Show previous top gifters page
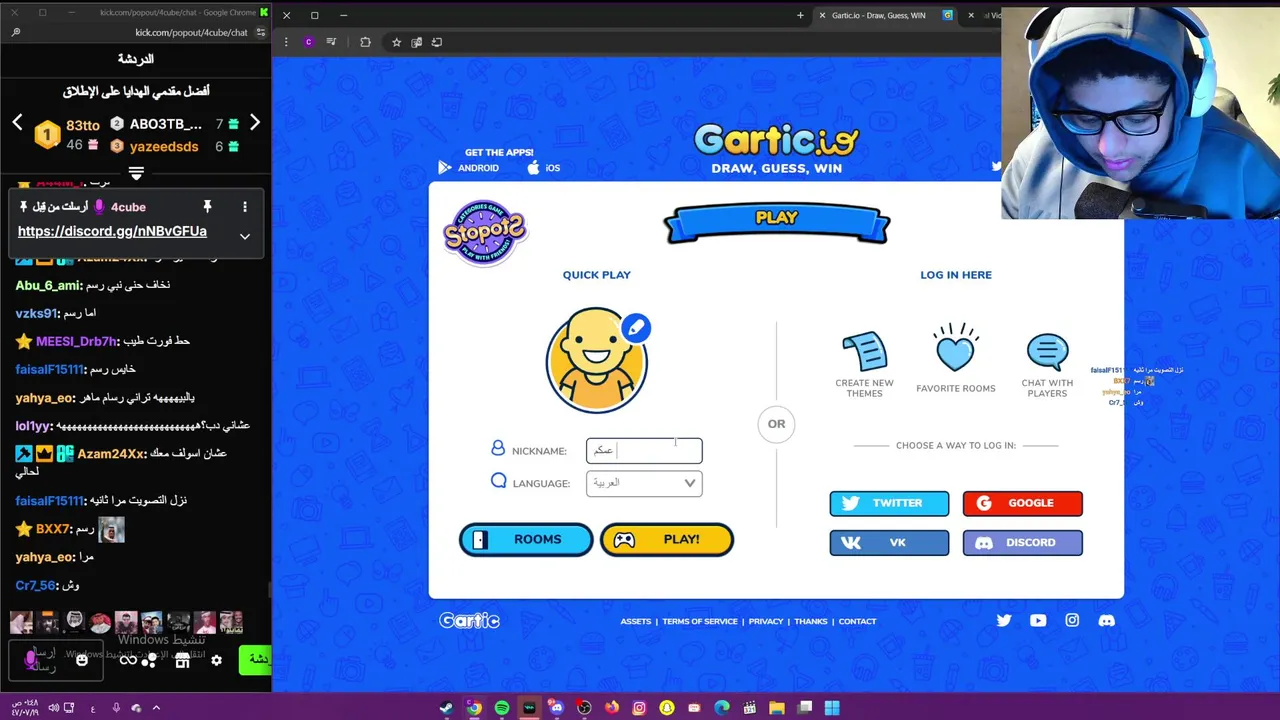 tap(17, 122)
